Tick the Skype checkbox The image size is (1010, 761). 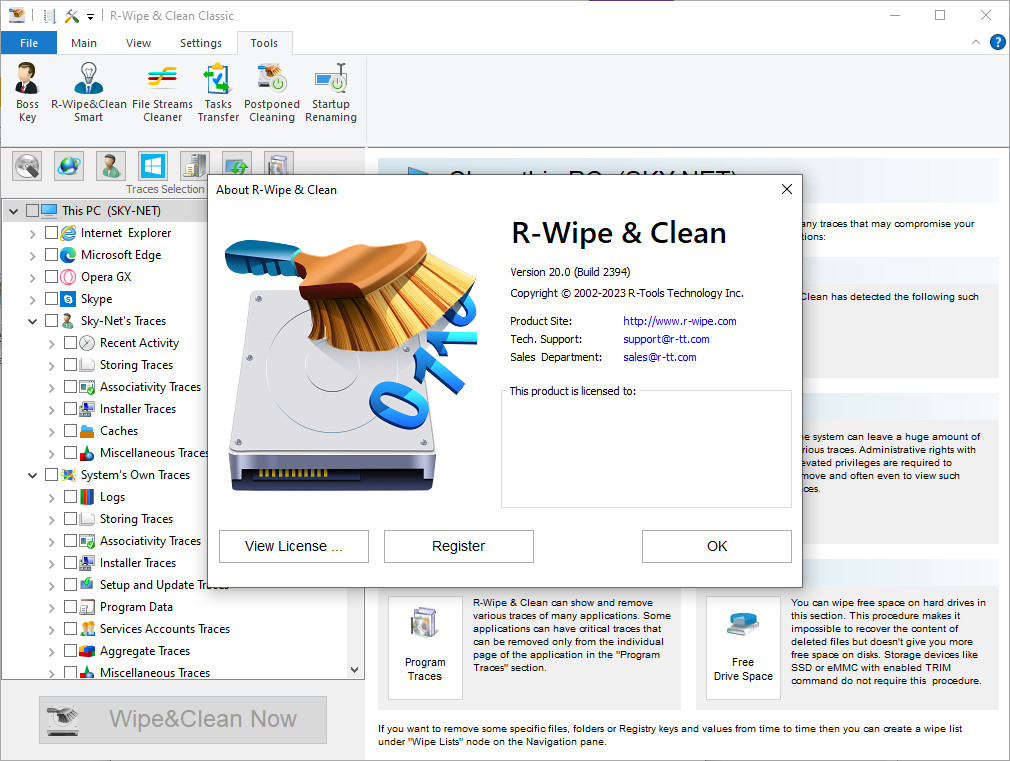(x=52, y=298)
